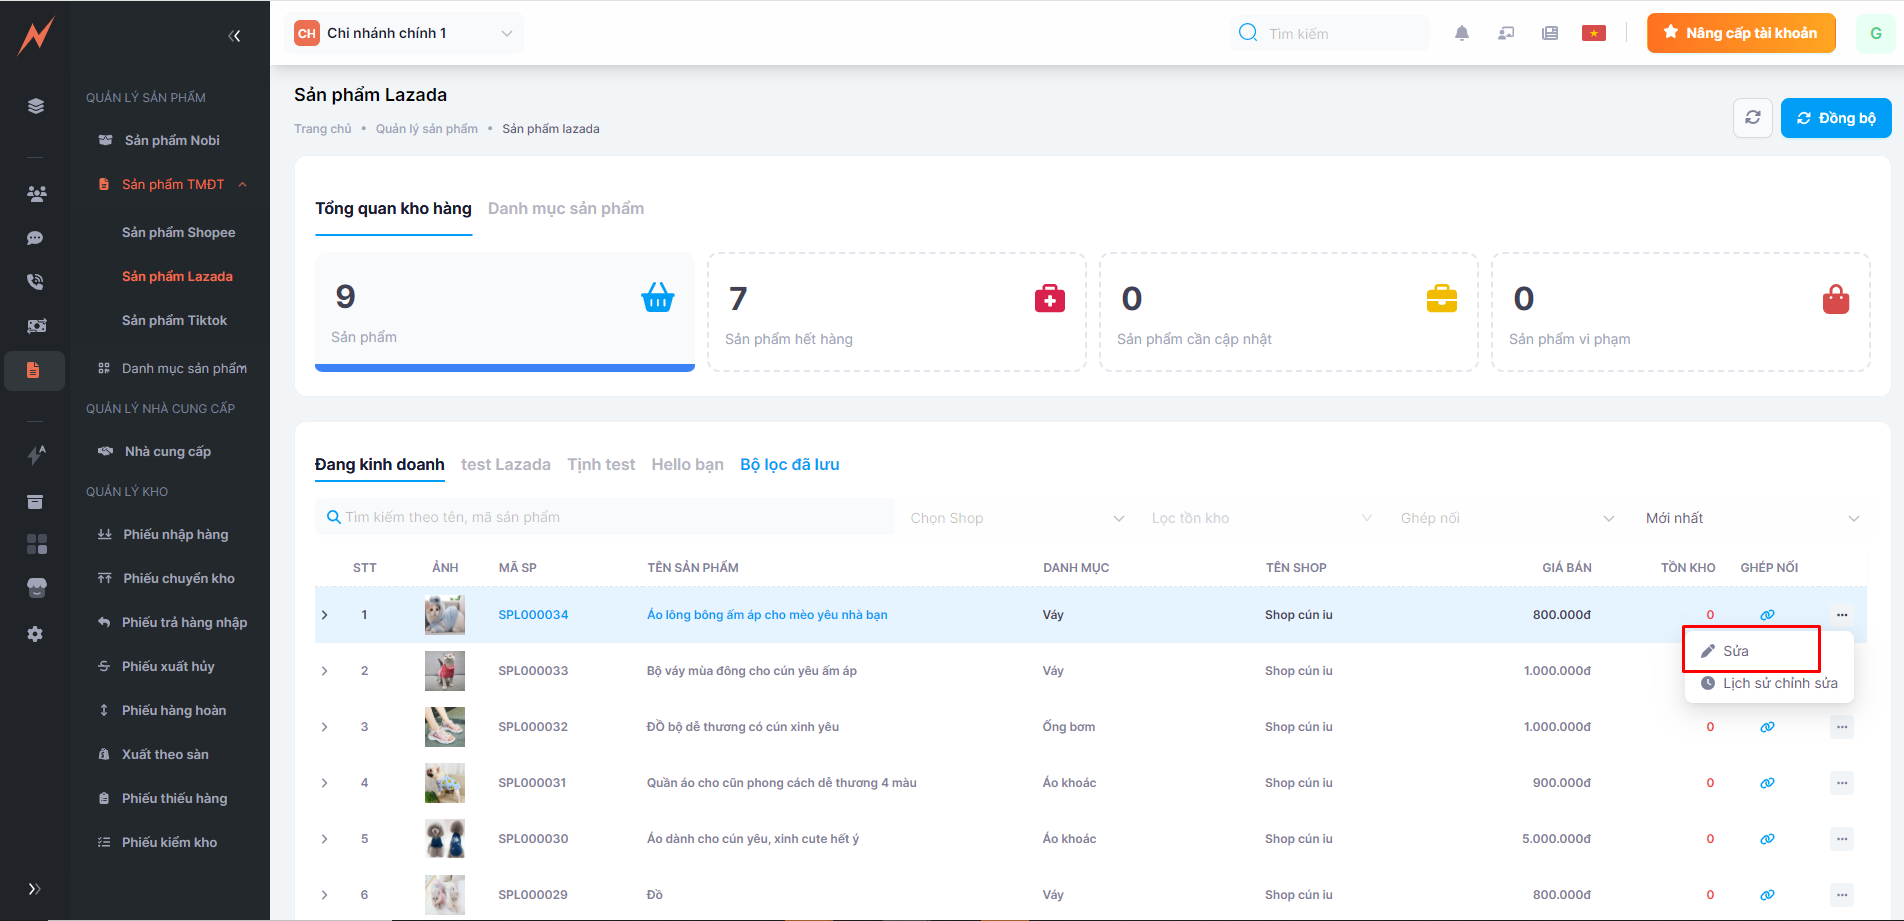Click thumbnail image of product SPL000033
Viewport: 1904px width, 921px height.
pyautogui.click(x=445, y=671)
